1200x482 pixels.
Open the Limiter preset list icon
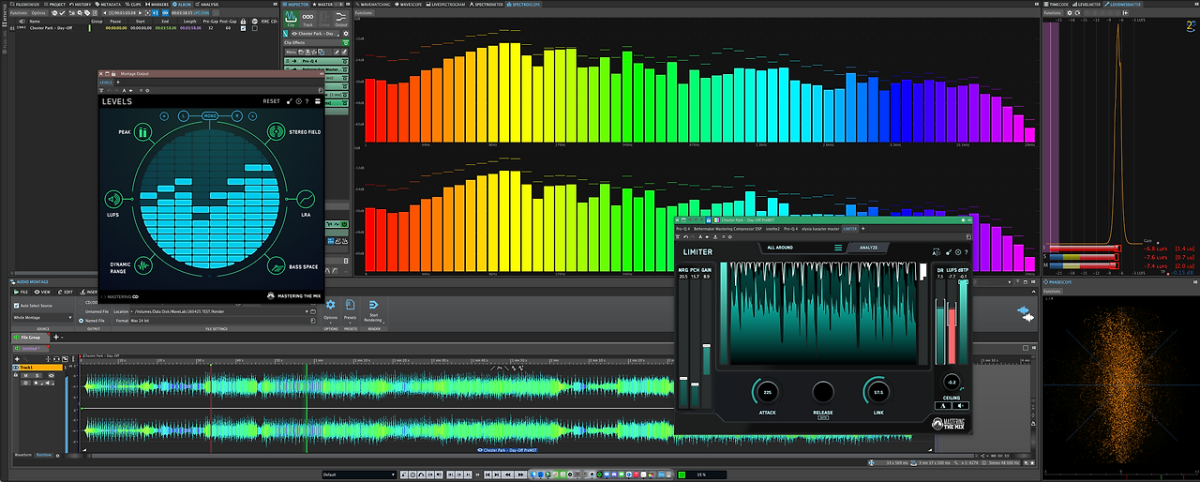(839, 247)
